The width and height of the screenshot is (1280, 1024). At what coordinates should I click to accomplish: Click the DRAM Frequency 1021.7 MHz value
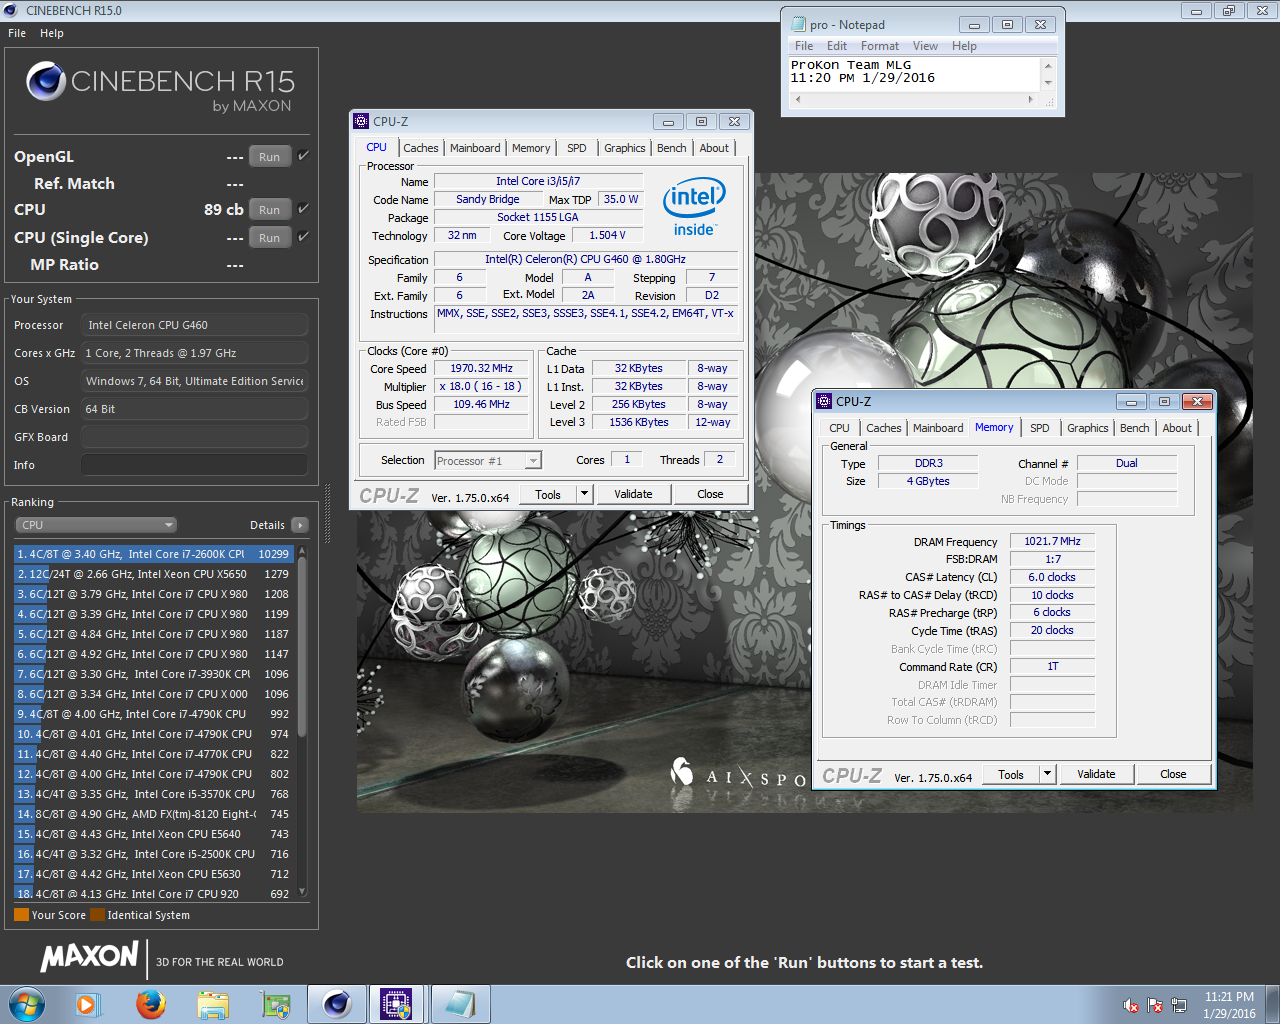point(1052,541)
